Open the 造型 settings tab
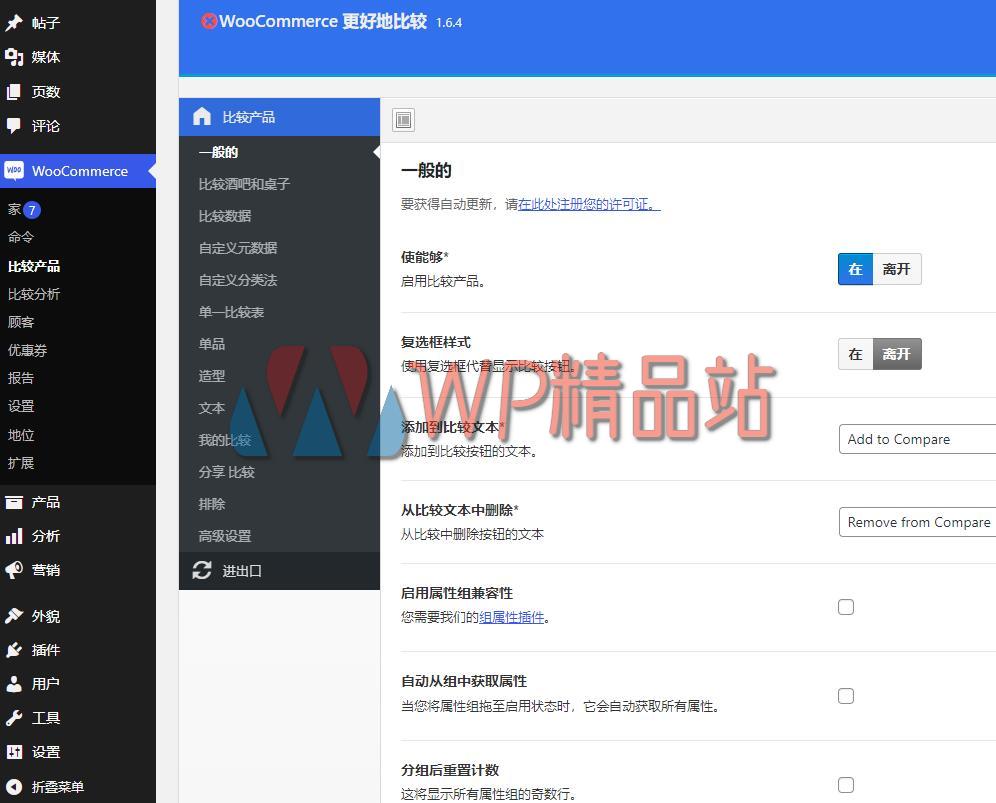The image size is (996, 803). pyautogui.click(x=212, y=376)
